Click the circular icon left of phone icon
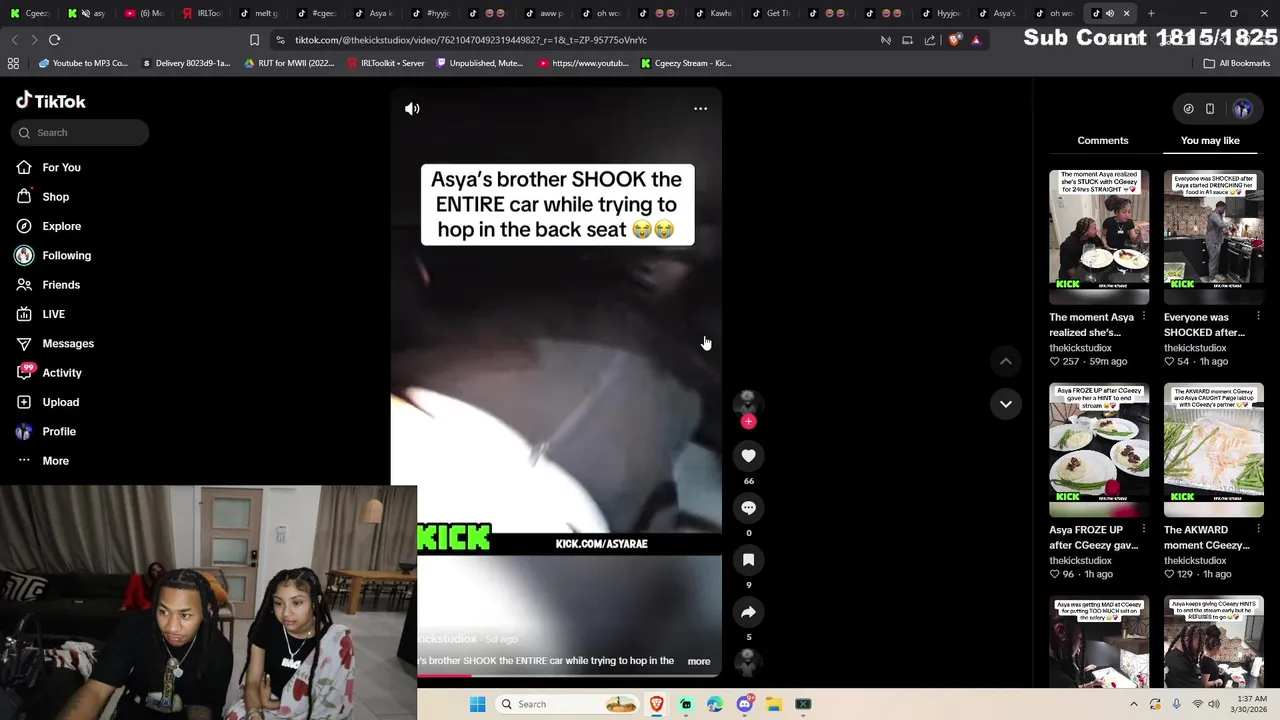 tap(1188, 109)
